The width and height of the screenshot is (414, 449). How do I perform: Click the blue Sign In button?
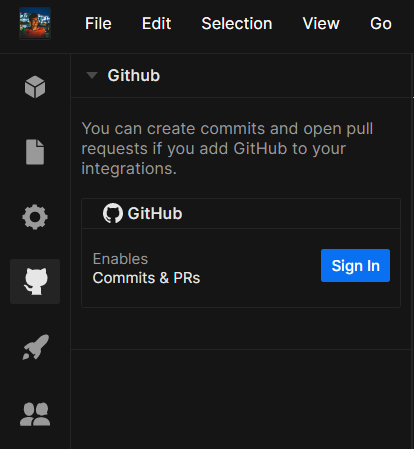tap(355, 265)
